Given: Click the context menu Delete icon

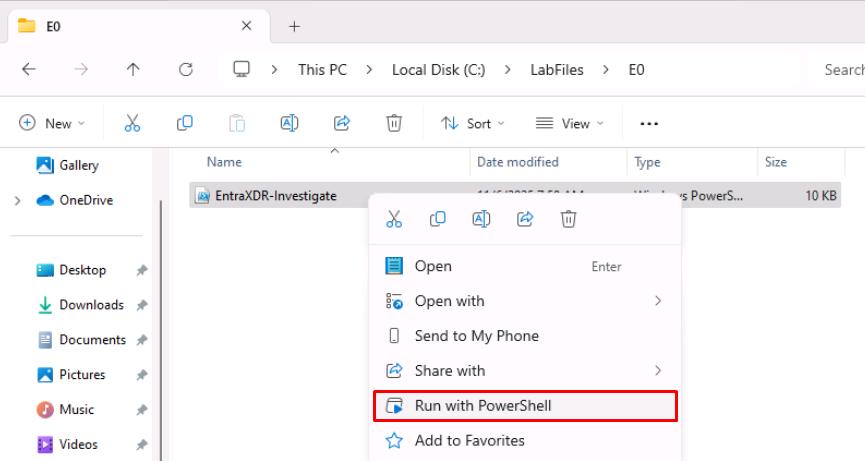Looking at the screenshot, I should tap(568, 219).
